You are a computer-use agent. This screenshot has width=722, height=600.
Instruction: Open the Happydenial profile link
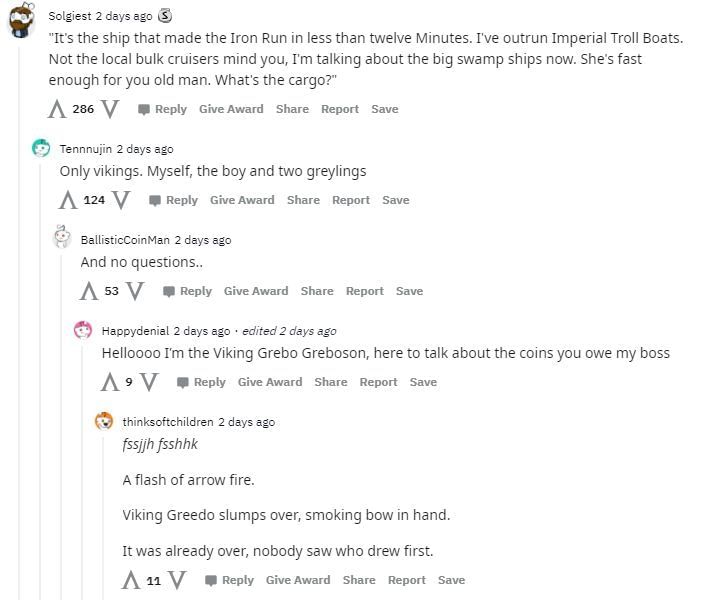pyautogui.click(x=135, y=331)
